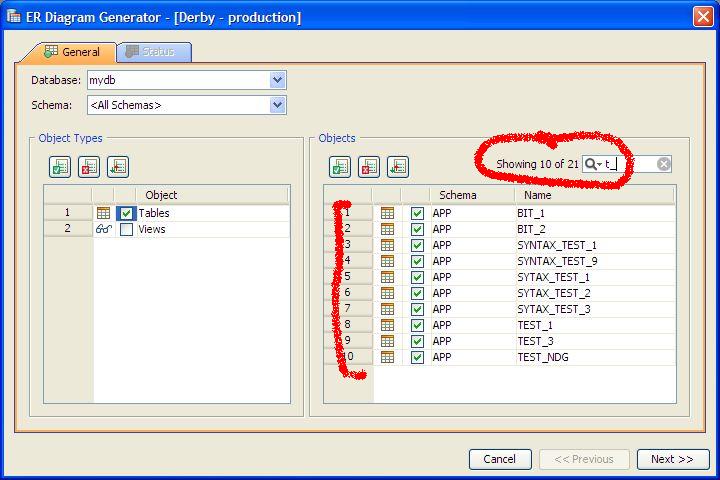The width and height of the screenshot is (720, 480).
Task: Uncheck the TEST_3 checkbox
Action: click(x=417, y=341)
